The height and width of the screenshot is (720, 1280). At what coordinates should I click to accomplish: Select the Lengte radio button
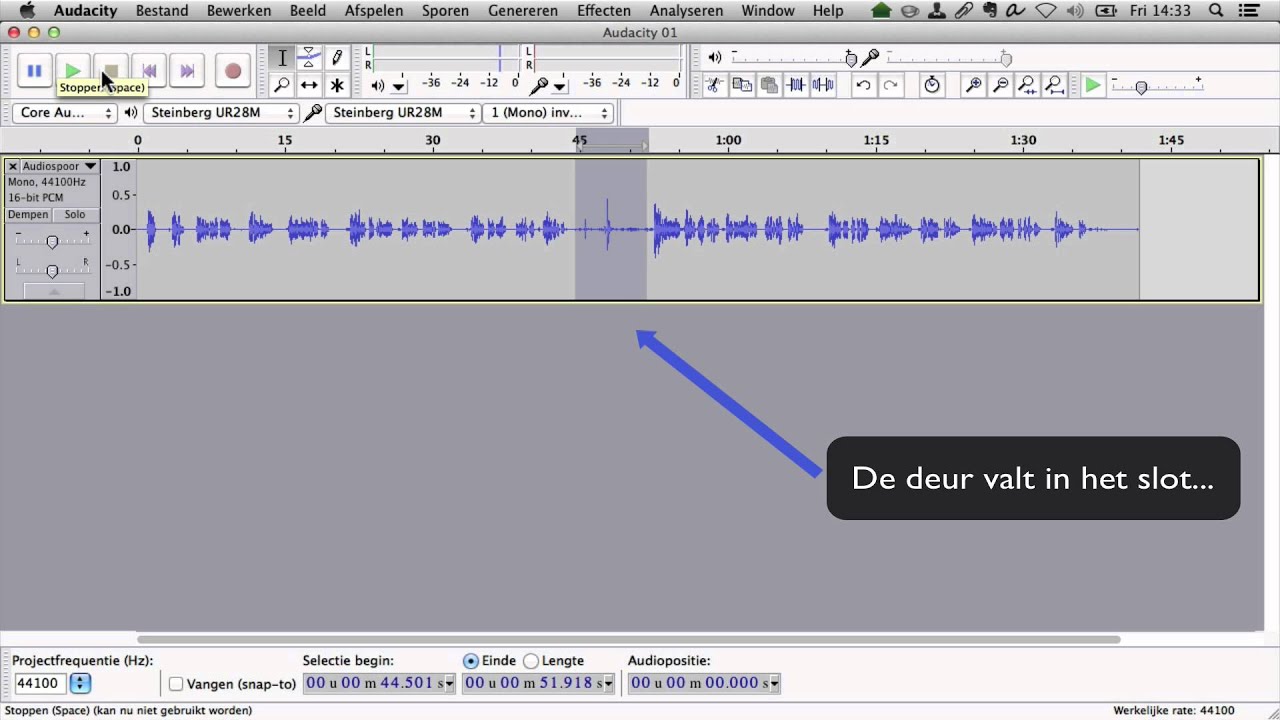[531, 661]
